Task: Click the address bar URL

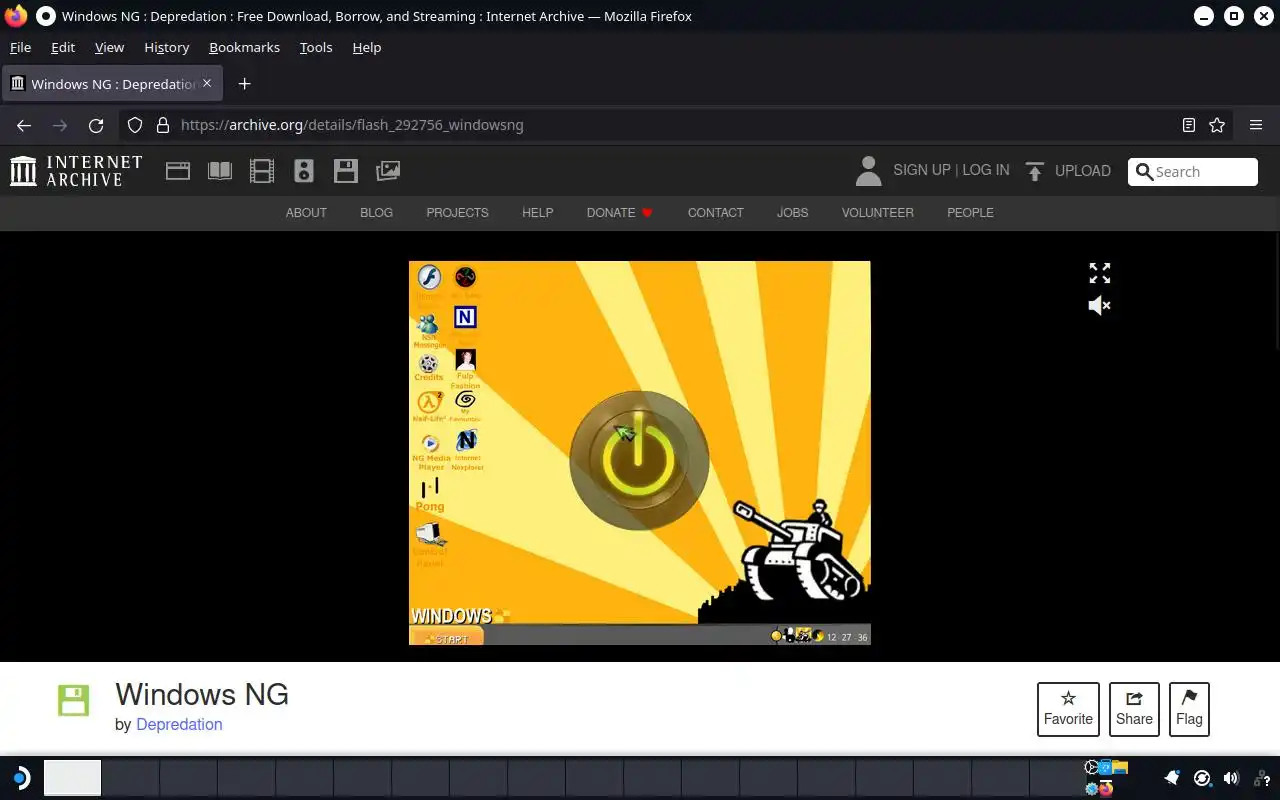Action: click(352, 125)
